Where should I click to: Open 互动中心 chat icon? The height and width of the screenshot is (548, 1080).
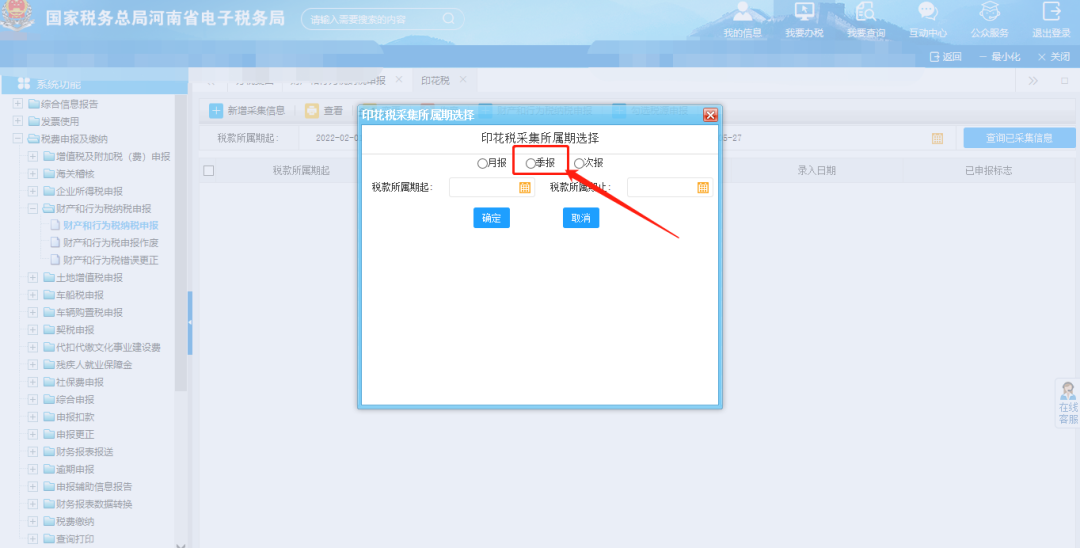click(928, 13)
